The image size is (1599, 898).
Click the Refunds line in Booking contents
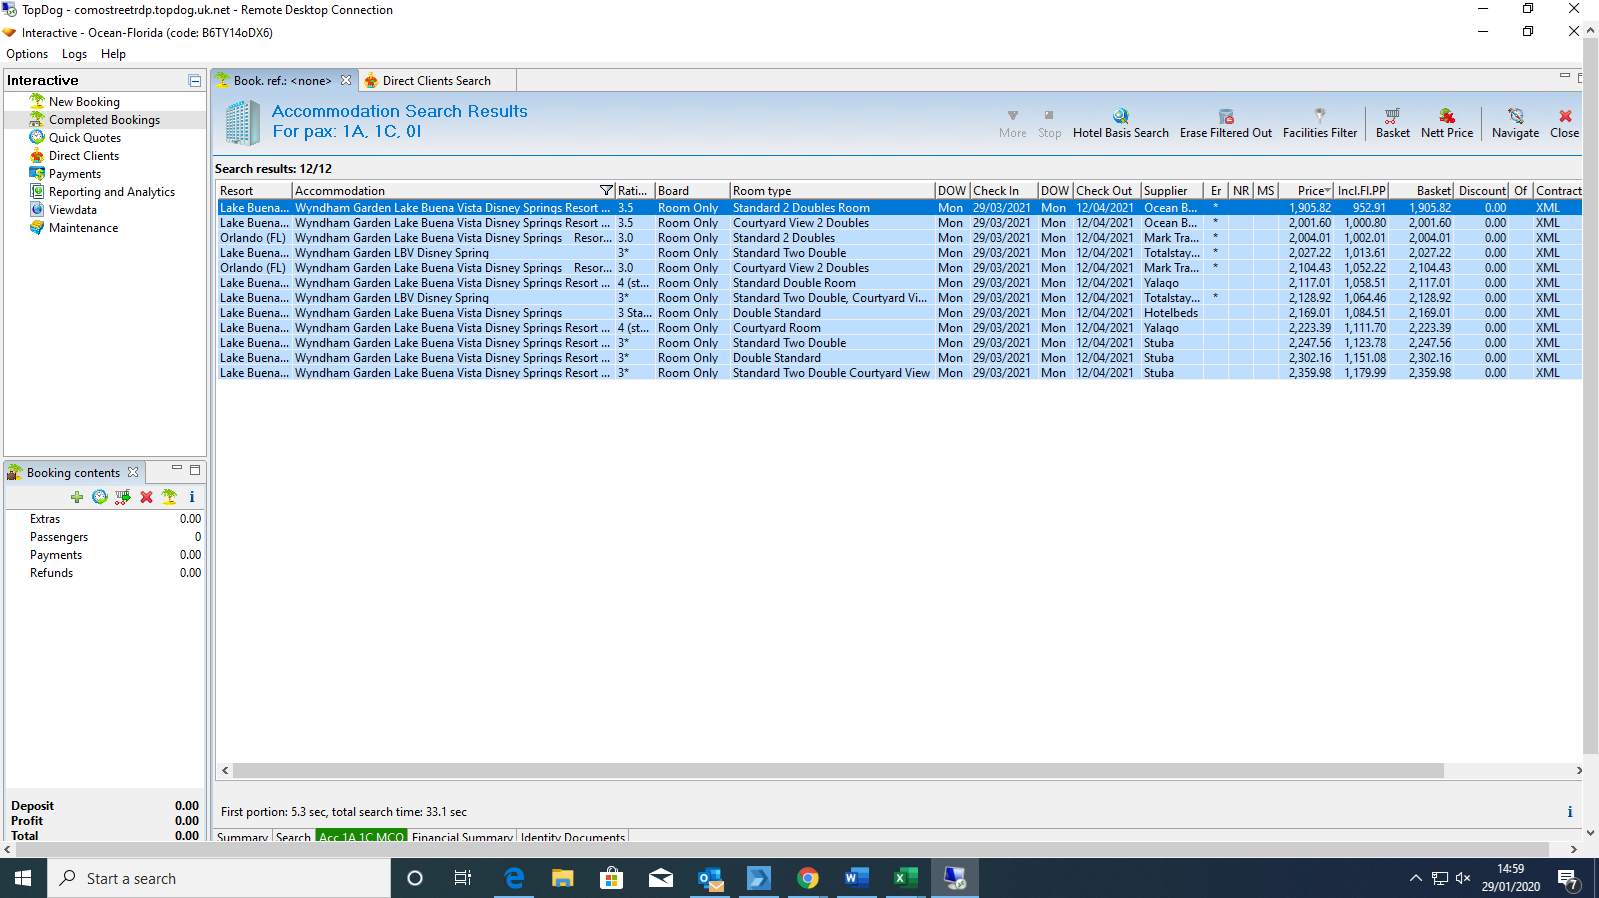pyautogui.click(x=105, y=573)
